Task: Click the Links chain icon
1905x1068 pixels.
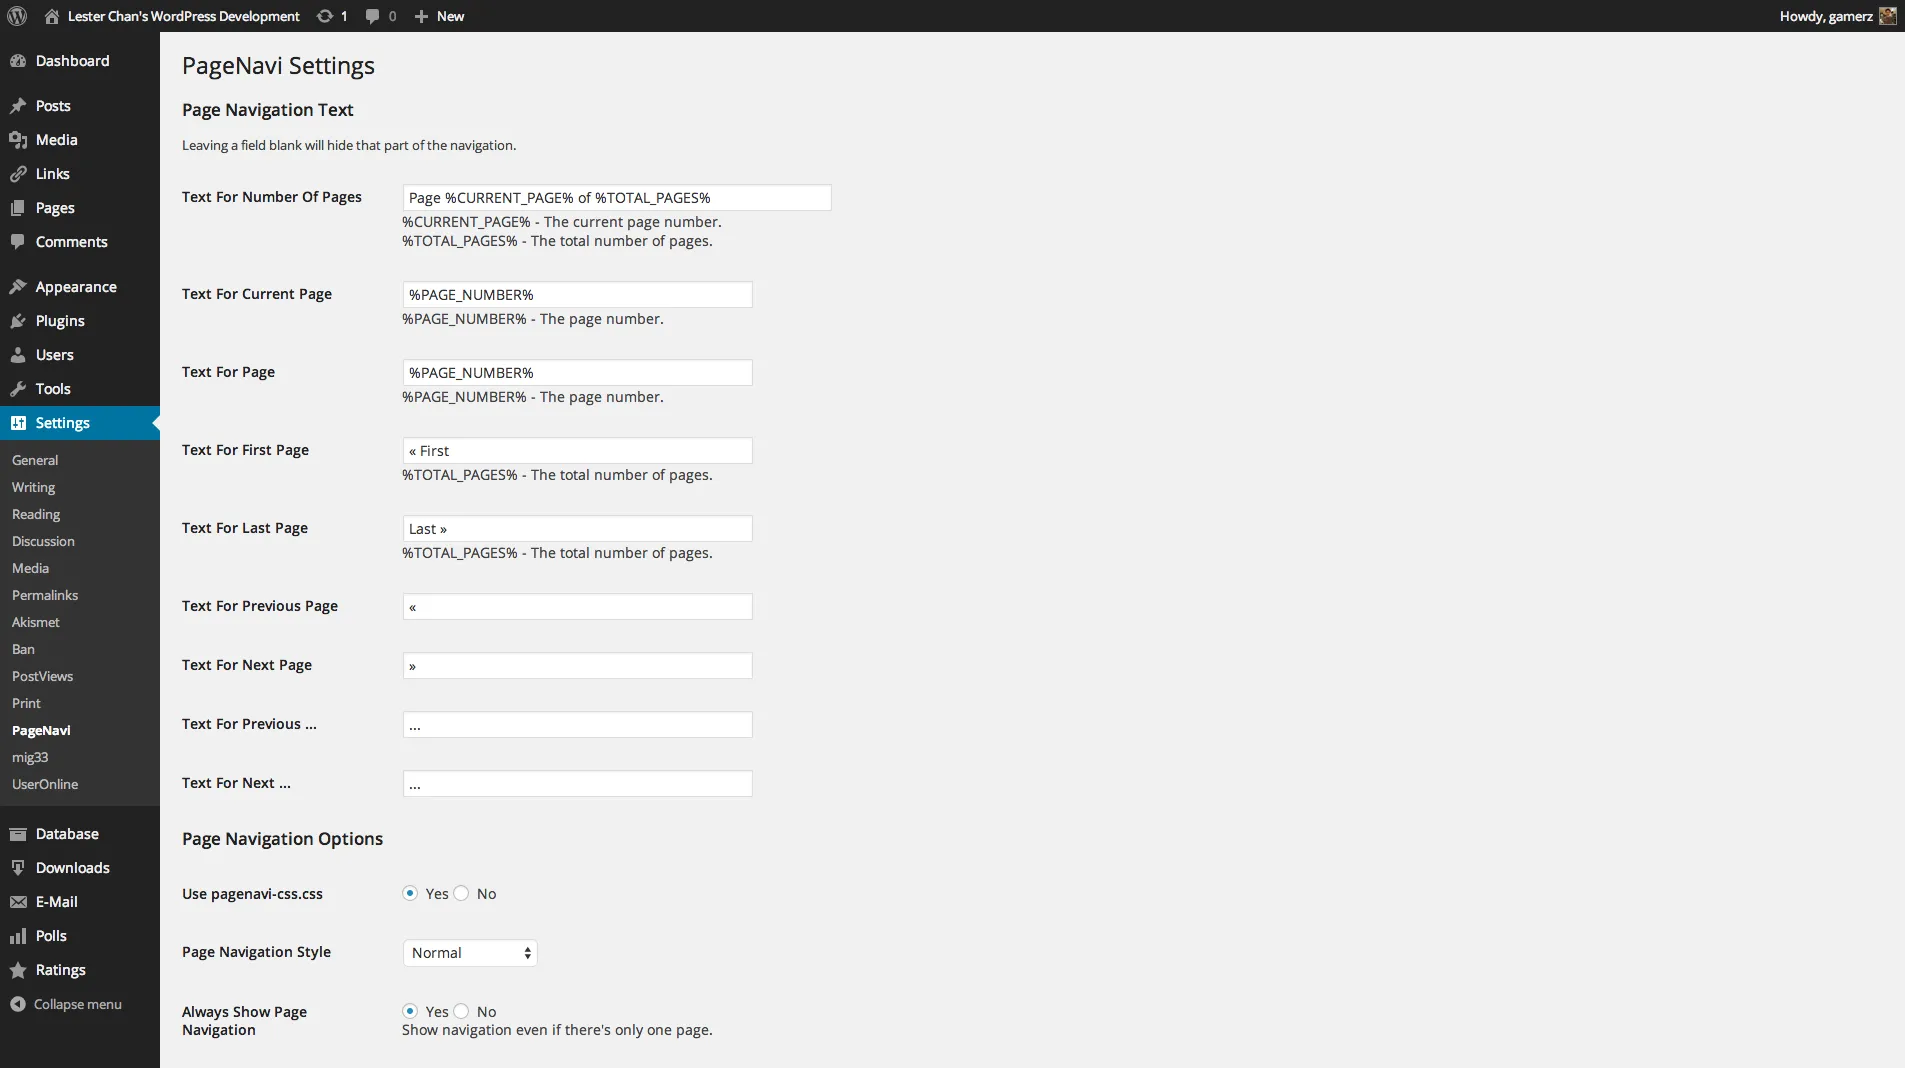Action: coord(18,174)
